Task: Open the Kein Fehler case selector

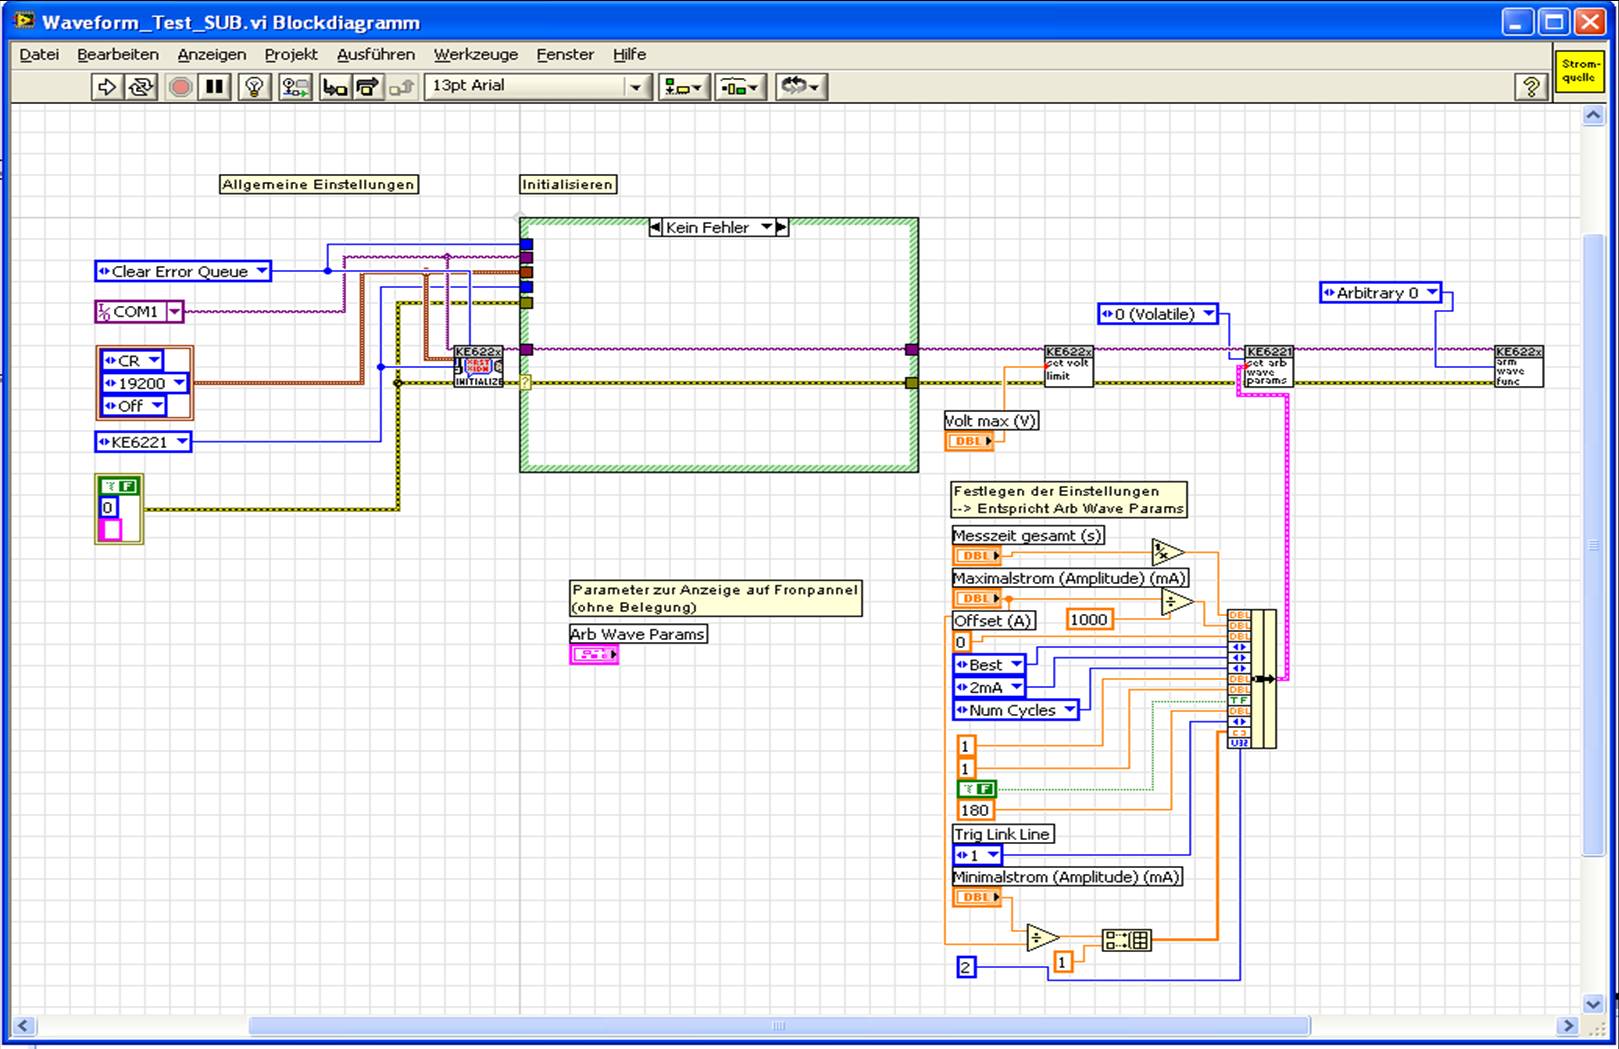Action: click(x=766, y=228)
